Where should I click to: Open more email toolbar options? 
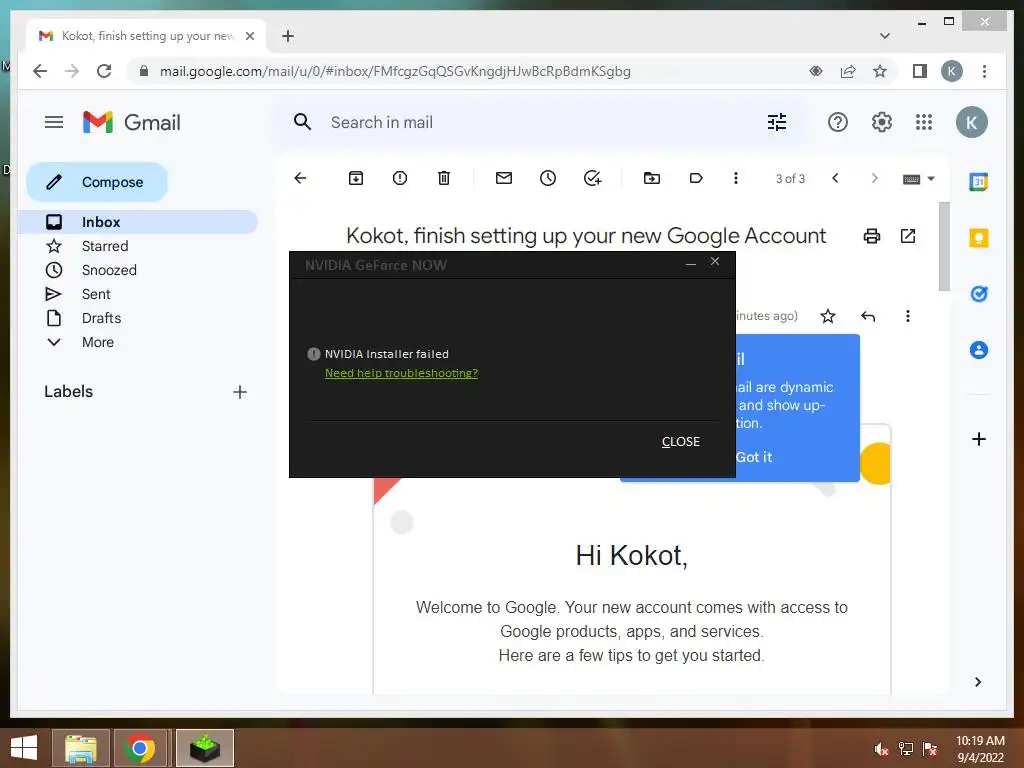(735, 178)
